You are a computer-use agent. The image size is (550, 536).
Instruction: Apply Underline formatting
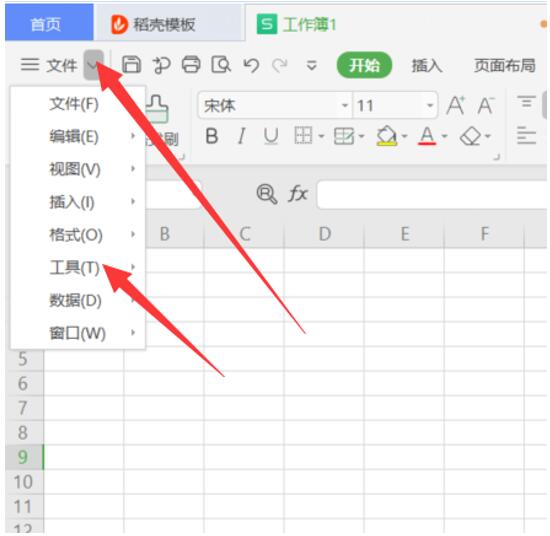tap(271, 136)
